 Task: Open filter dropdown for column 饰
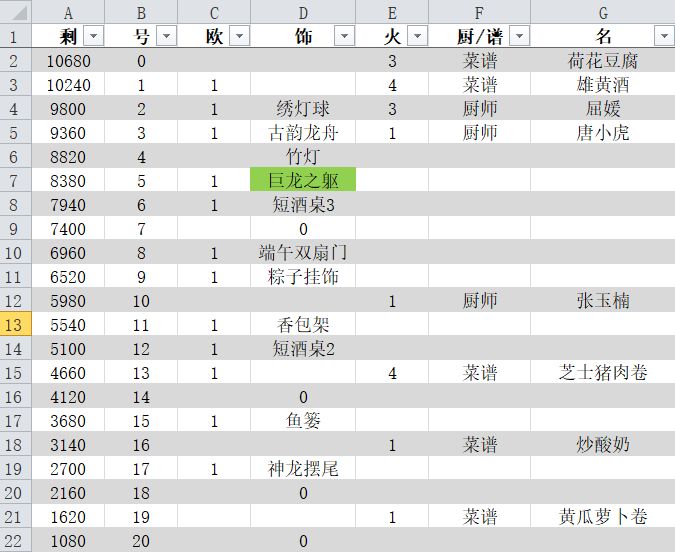344,36
